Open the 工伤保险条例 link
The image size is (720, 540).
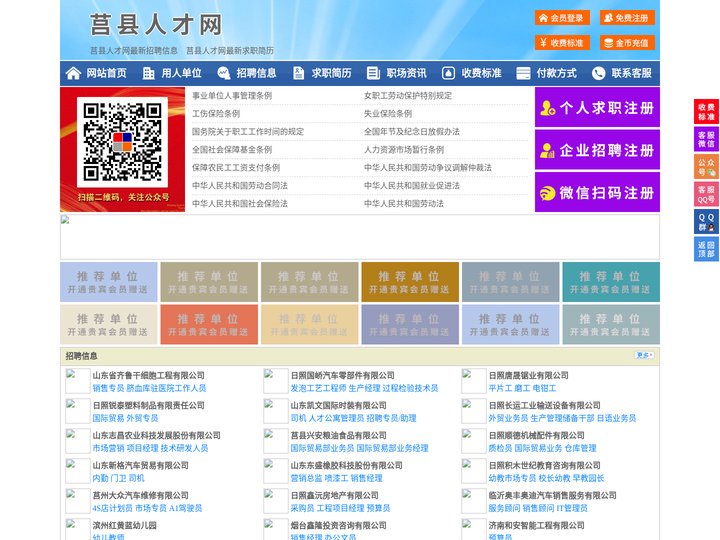click(216, 113)
